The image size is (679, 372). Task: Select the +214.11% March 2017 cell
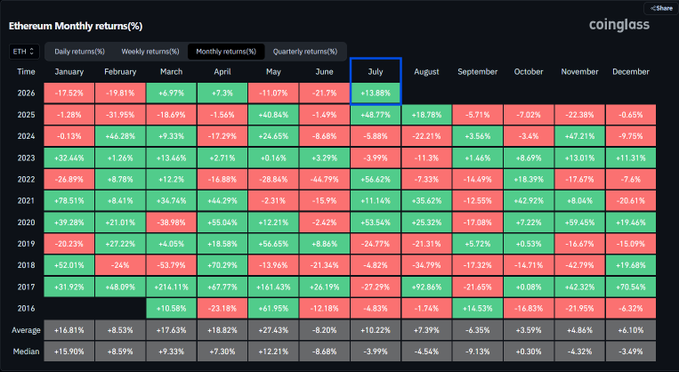(x=171, y=287)
